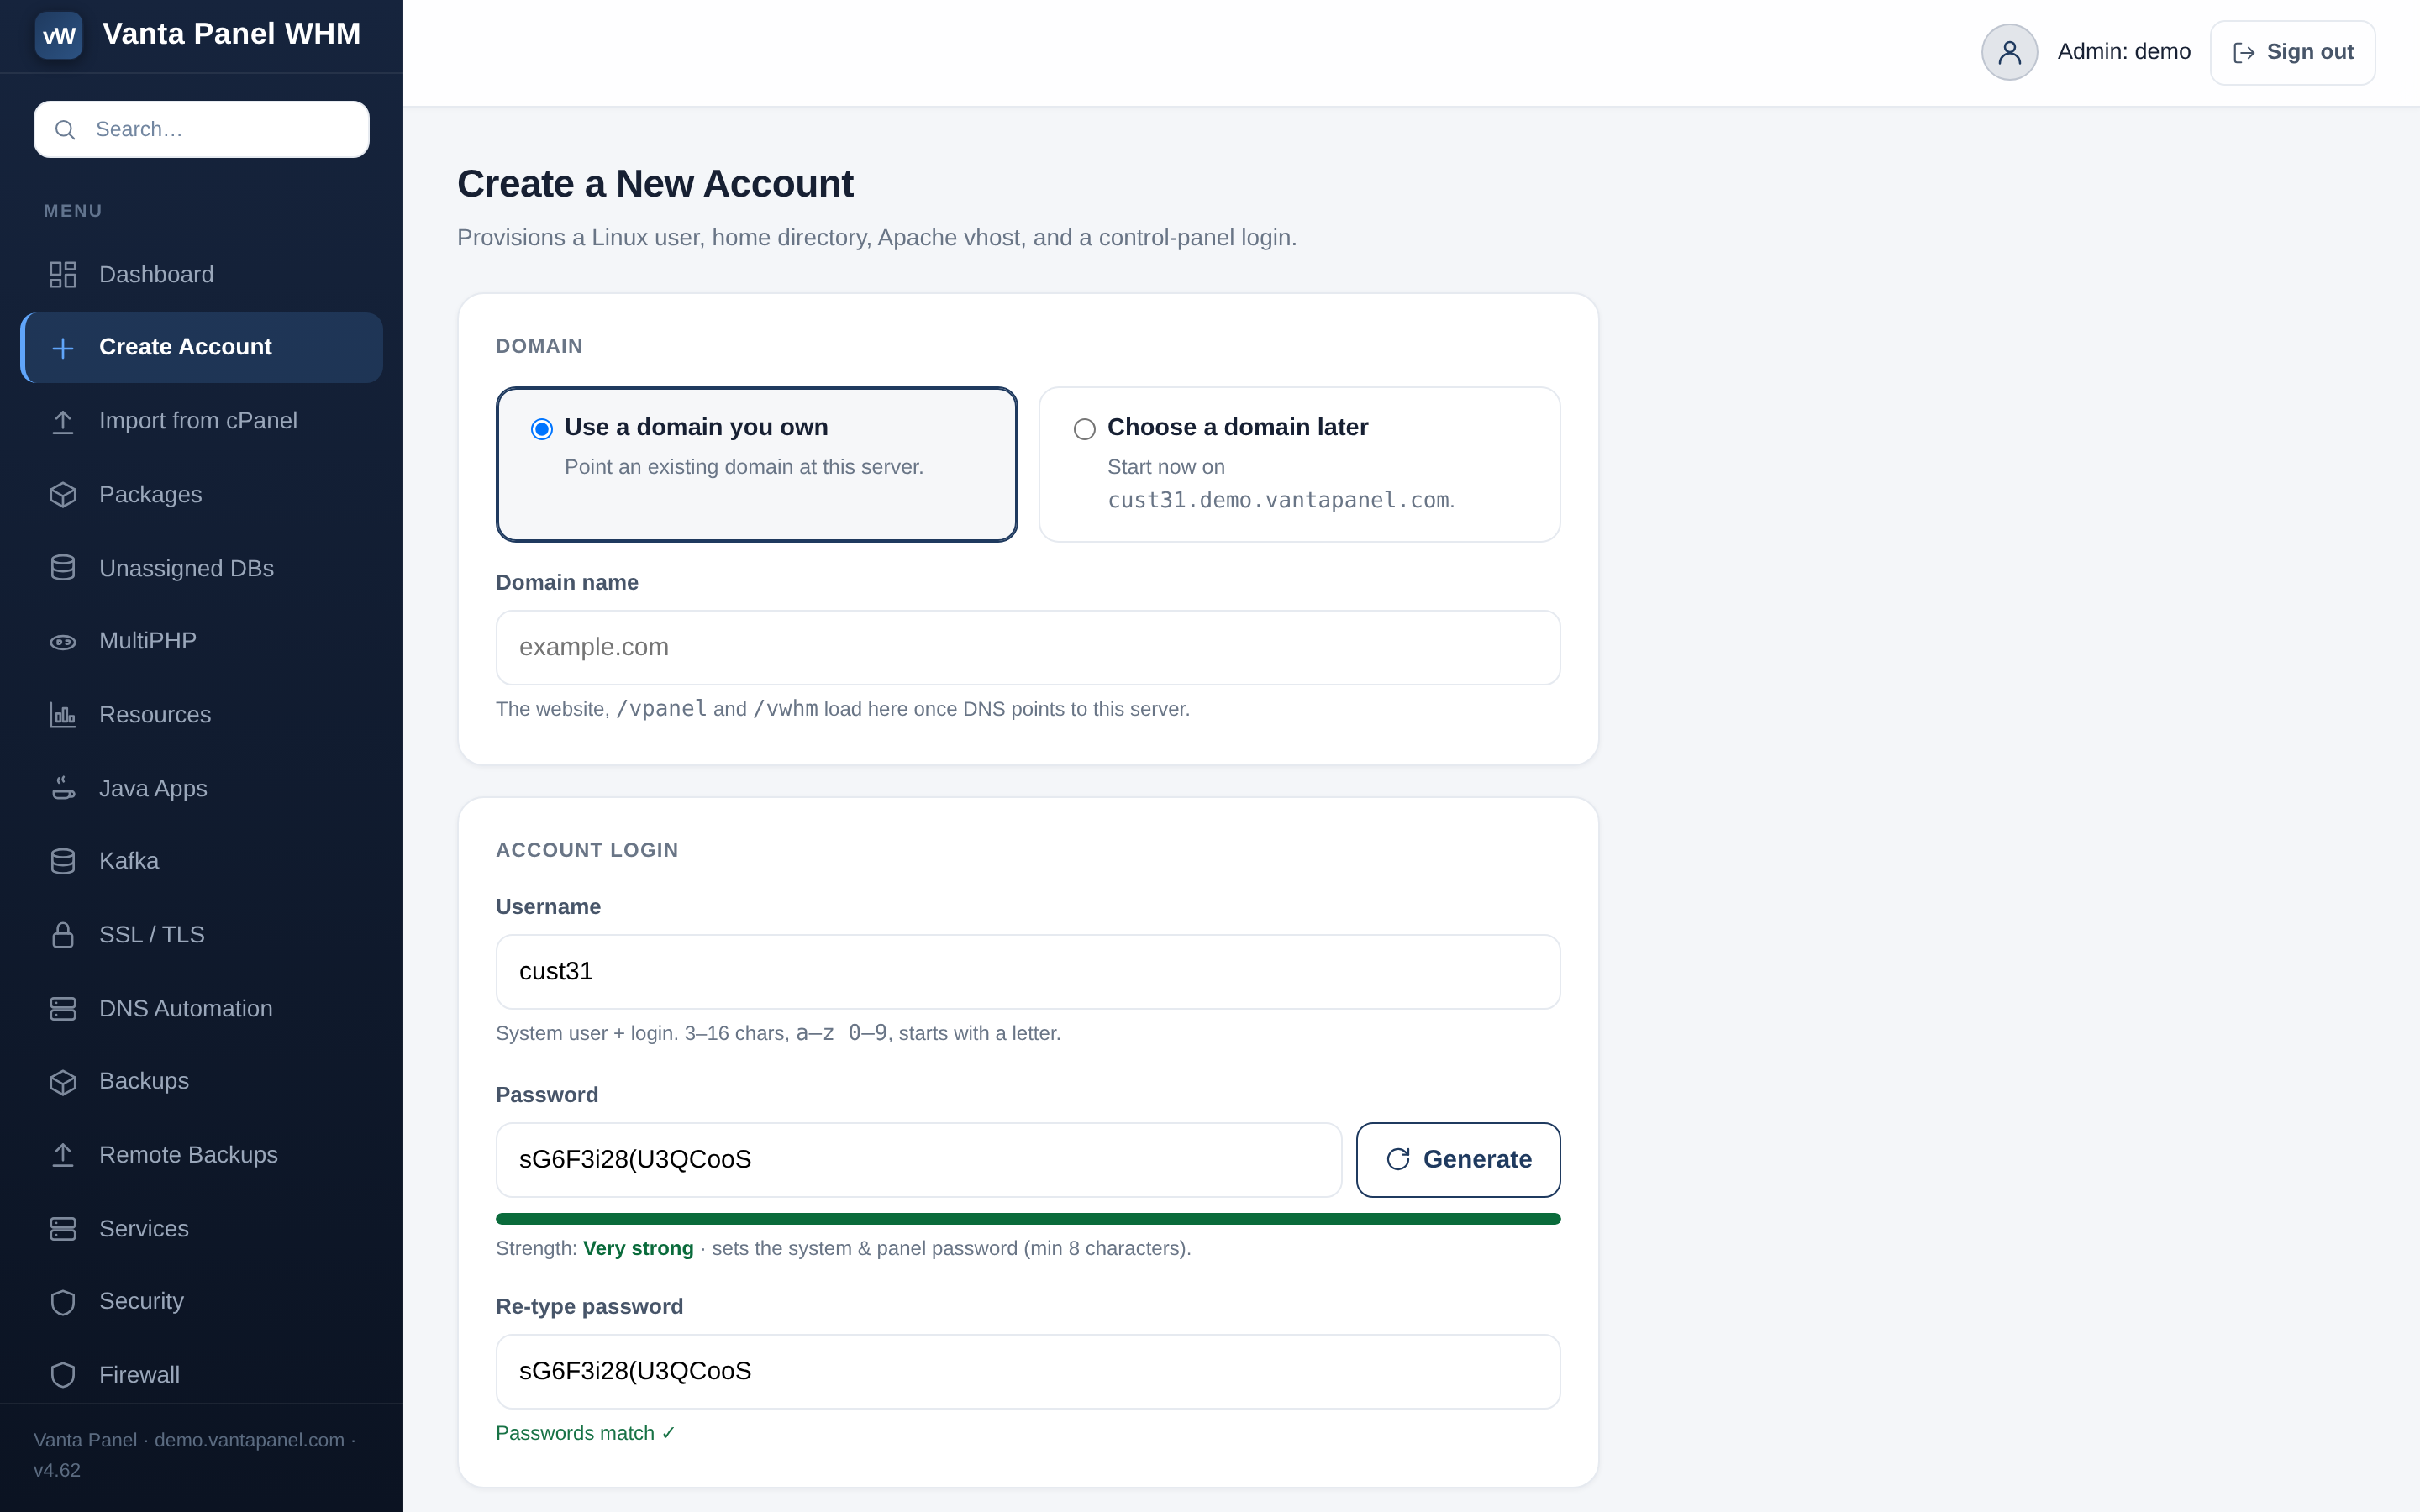The image size is (2420, 1512).
Task: Select the Use a domain you own radio
Action: pyautogui.click(x=542, y=429)
